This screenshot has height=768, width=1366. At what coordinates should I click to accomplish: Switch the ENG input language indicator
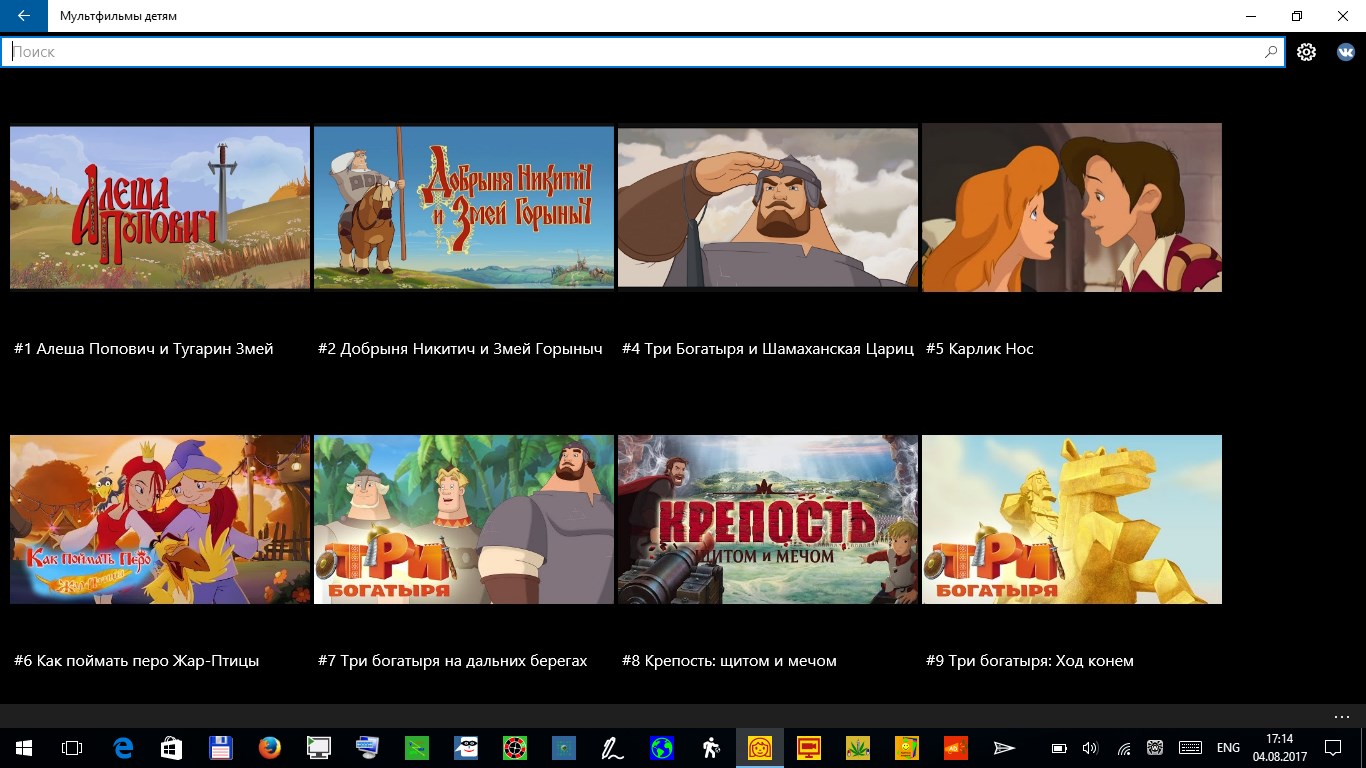coord(1228,748)
